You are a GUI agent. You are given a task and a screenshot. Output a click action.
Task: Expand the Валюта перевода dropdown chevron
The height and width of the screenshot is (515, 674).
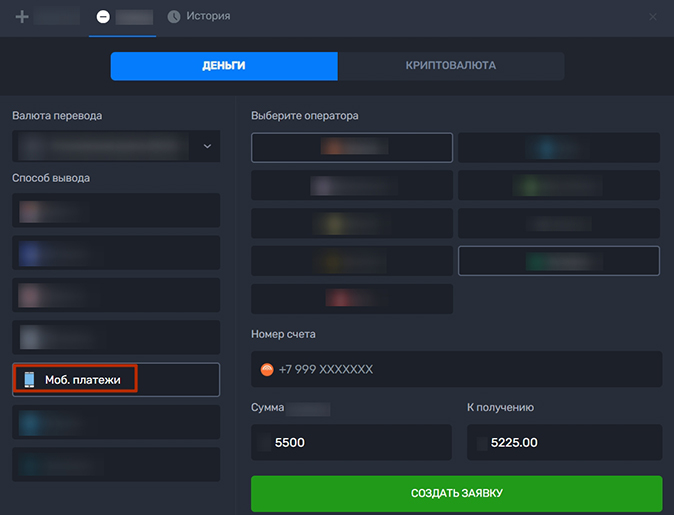pos(207,146)
